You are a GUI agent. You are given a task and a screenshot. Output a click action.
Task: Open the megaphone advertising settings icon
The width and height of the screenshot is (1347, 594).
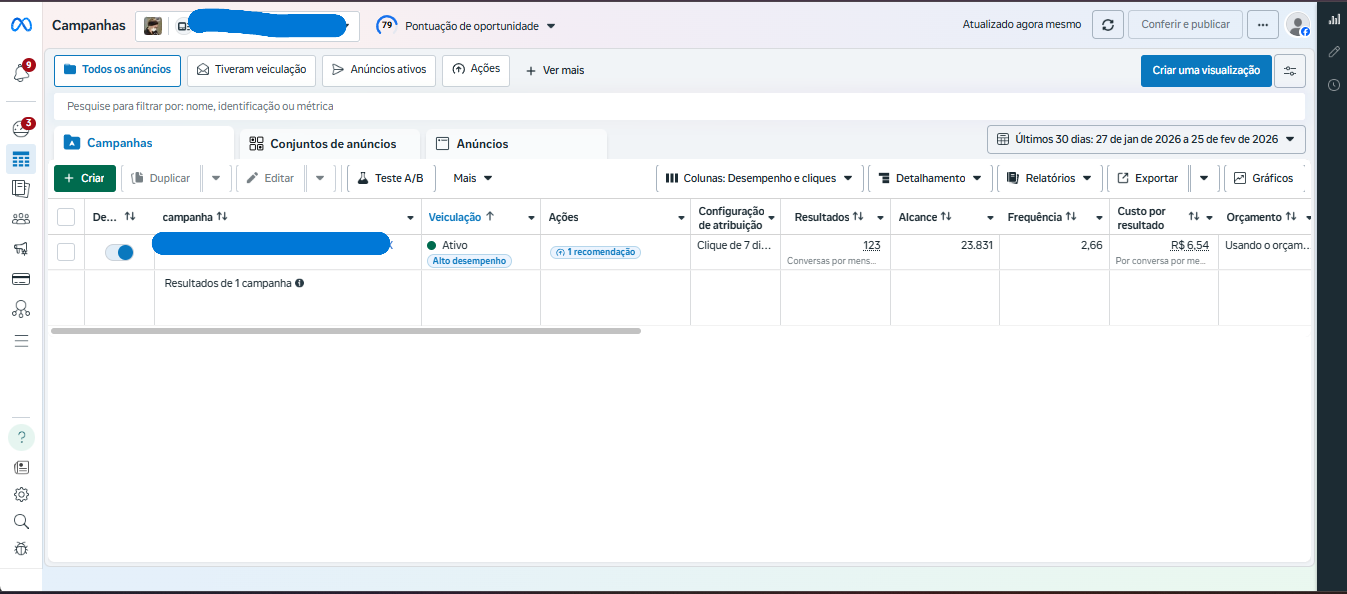(x=21, y=249)
